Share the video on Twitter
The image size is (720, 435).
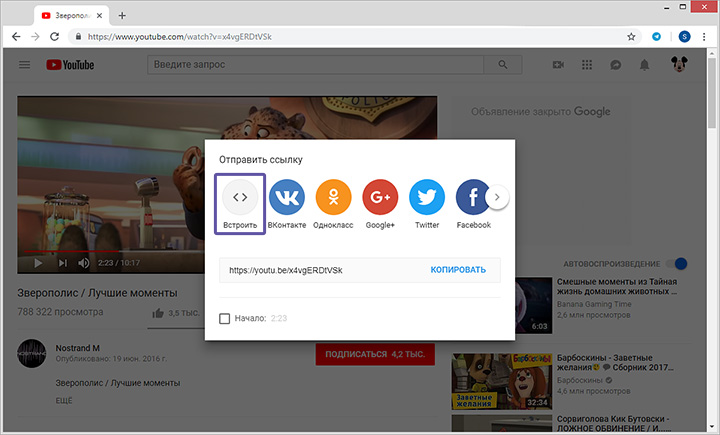tap(427, 197)
